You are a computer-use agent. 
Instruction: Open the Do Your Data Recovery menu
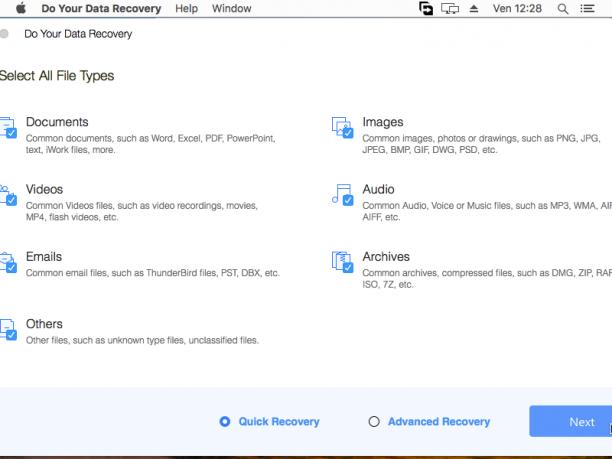101,9
